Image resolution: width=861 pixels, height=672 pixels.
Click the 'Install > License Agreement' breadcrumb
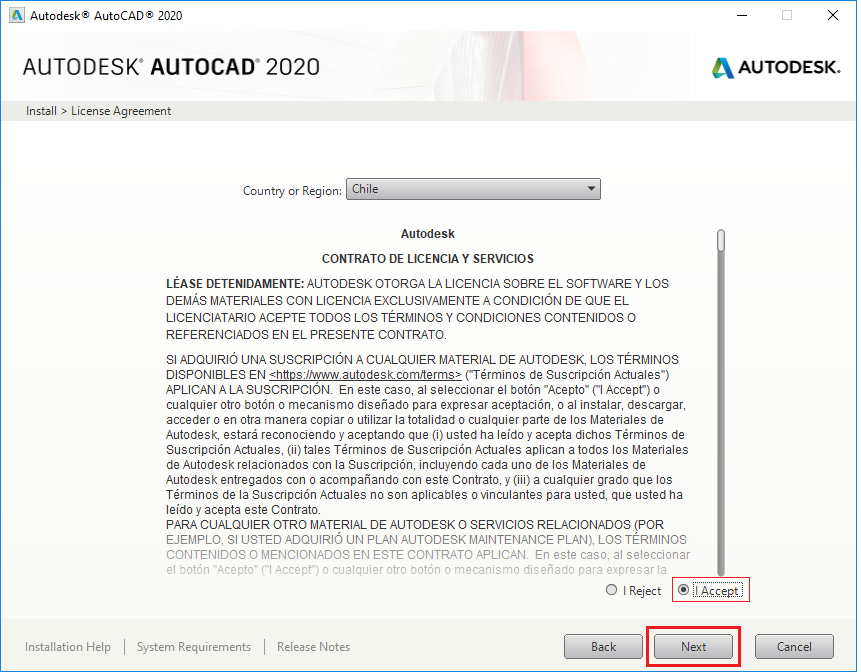click(x=98, y=111)
